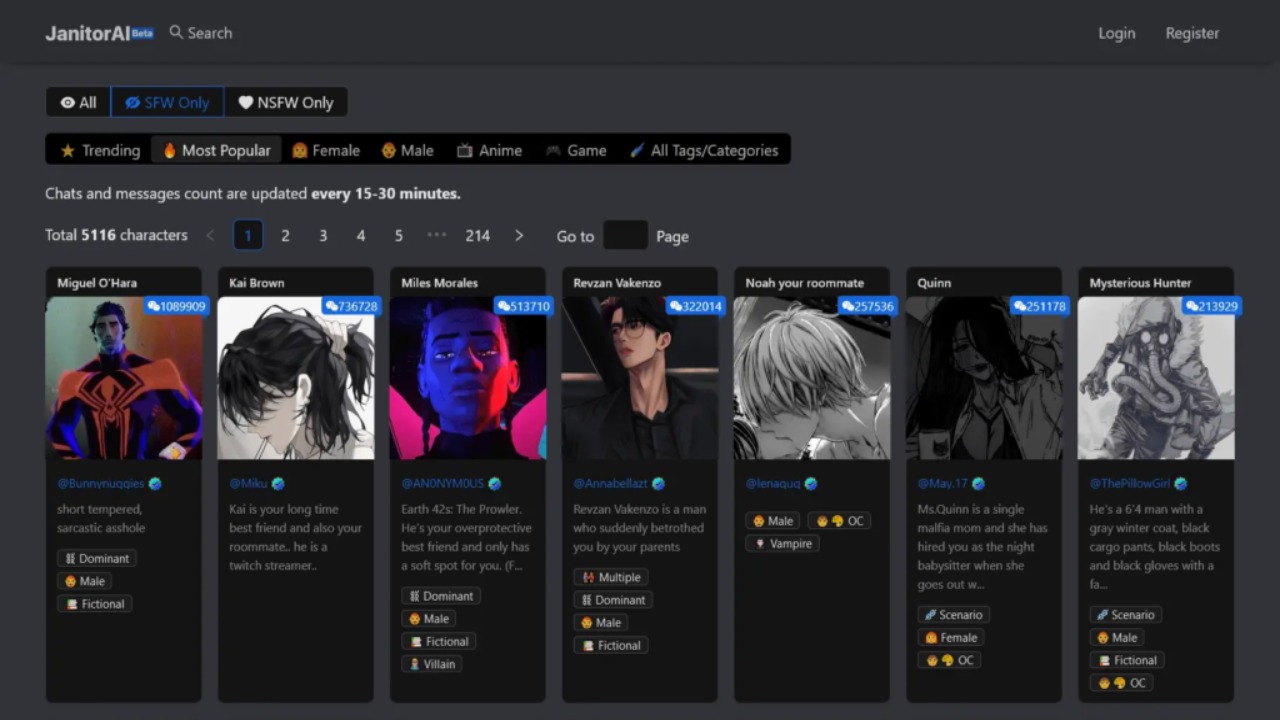Click the search magnifier icon
The height and width of the screenshot is (720, 1280).
(x=176, y=33)
